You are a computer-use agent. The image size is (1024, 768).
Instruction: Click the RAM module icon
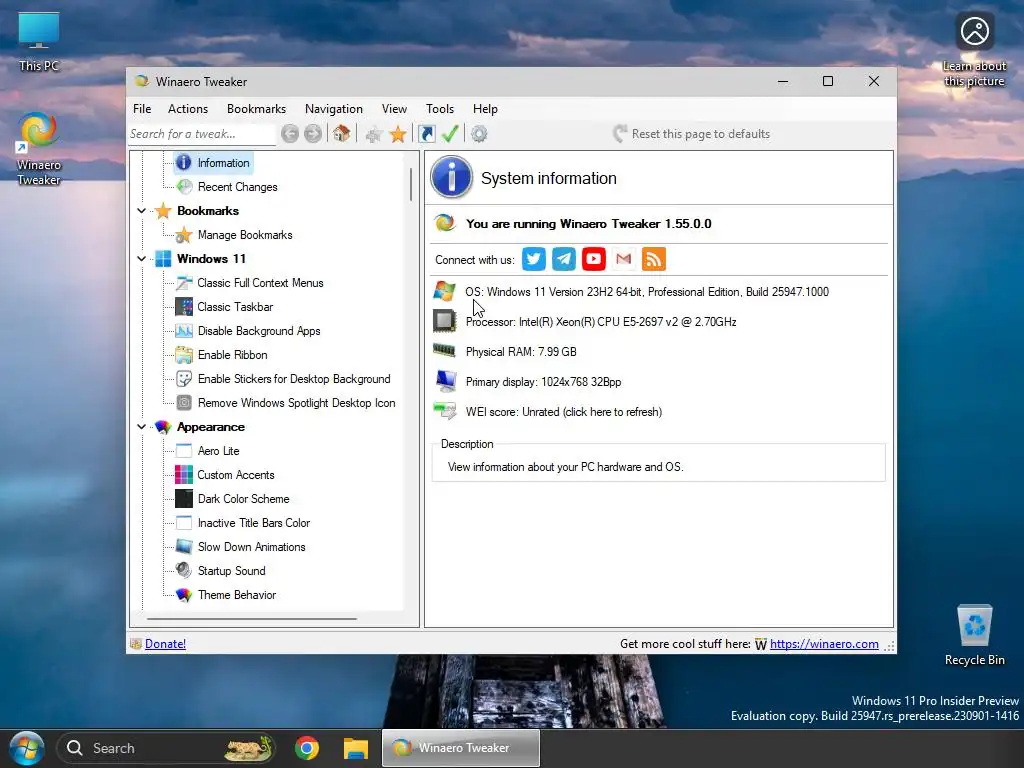pos(445,351)
